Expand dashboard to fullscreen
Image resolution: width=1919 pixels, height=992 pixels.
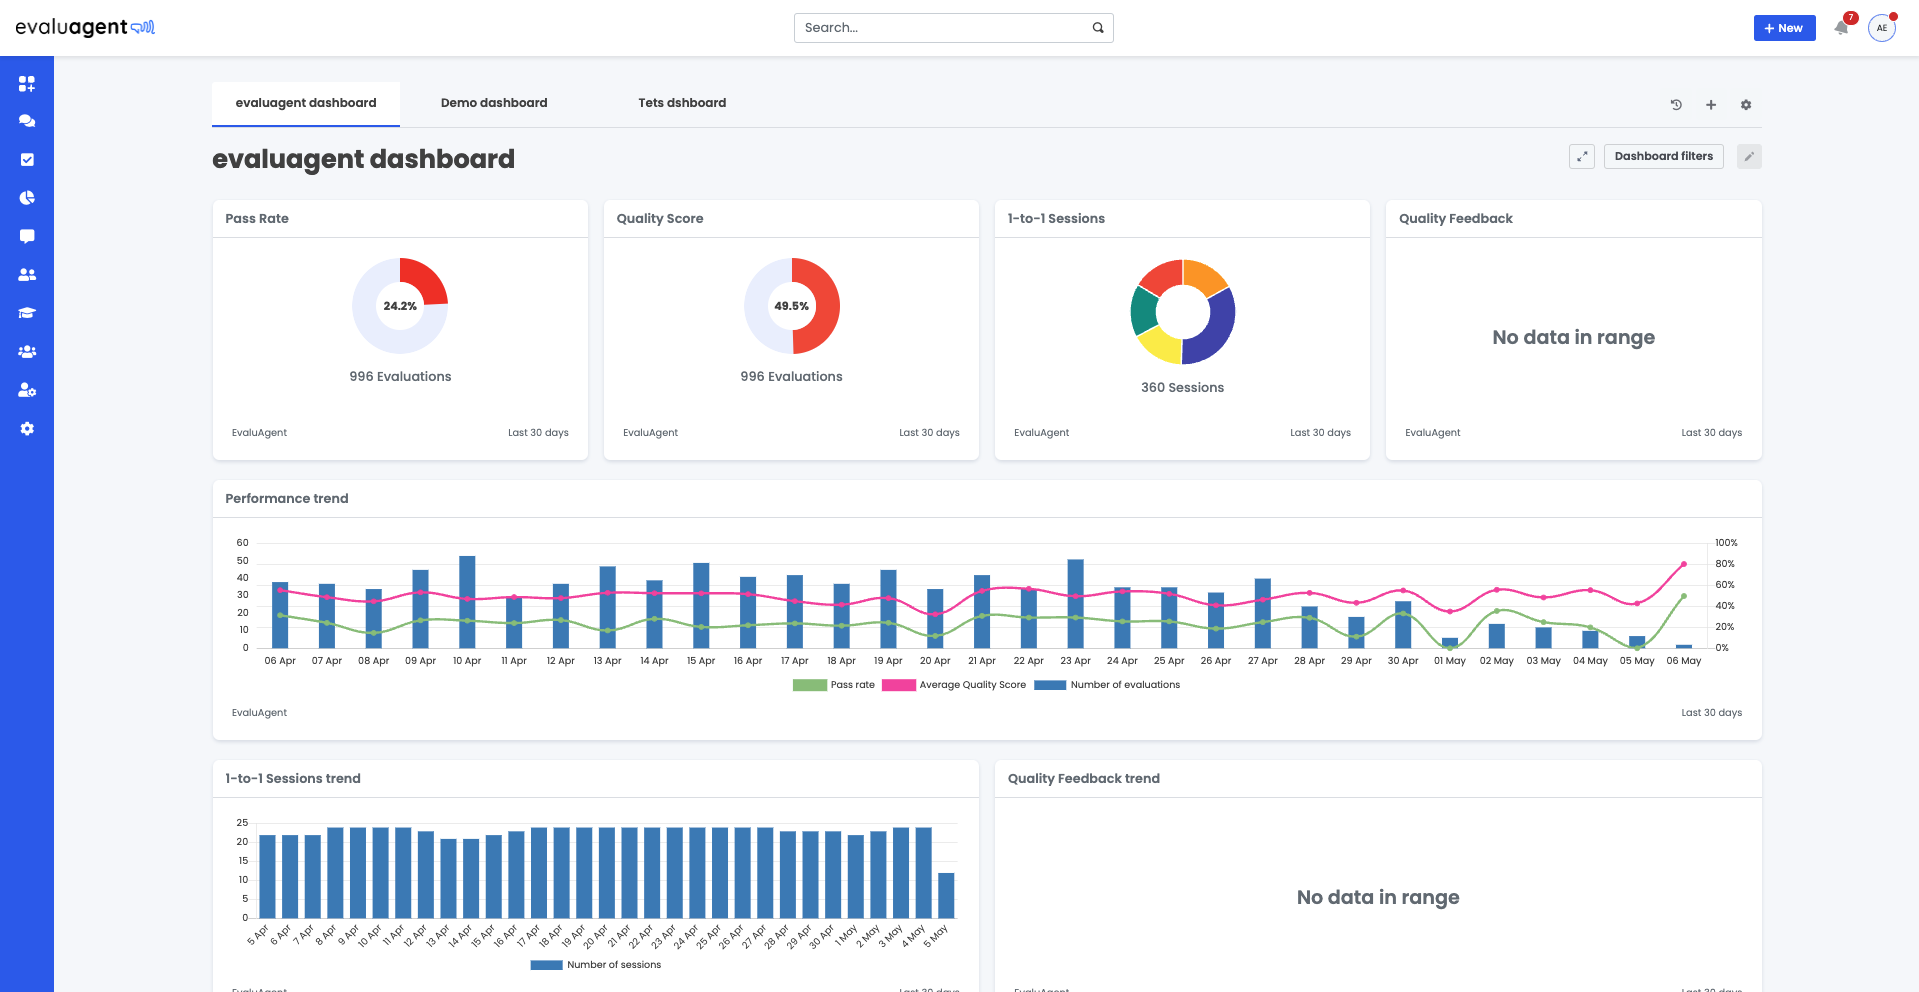[x=1582, y=157]
